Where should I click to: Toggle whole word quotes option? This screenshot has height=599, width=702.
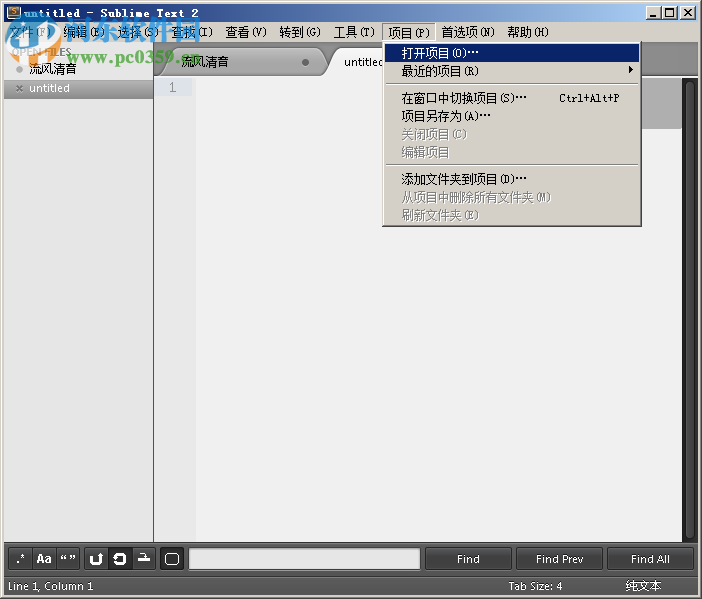coord(68,559)
